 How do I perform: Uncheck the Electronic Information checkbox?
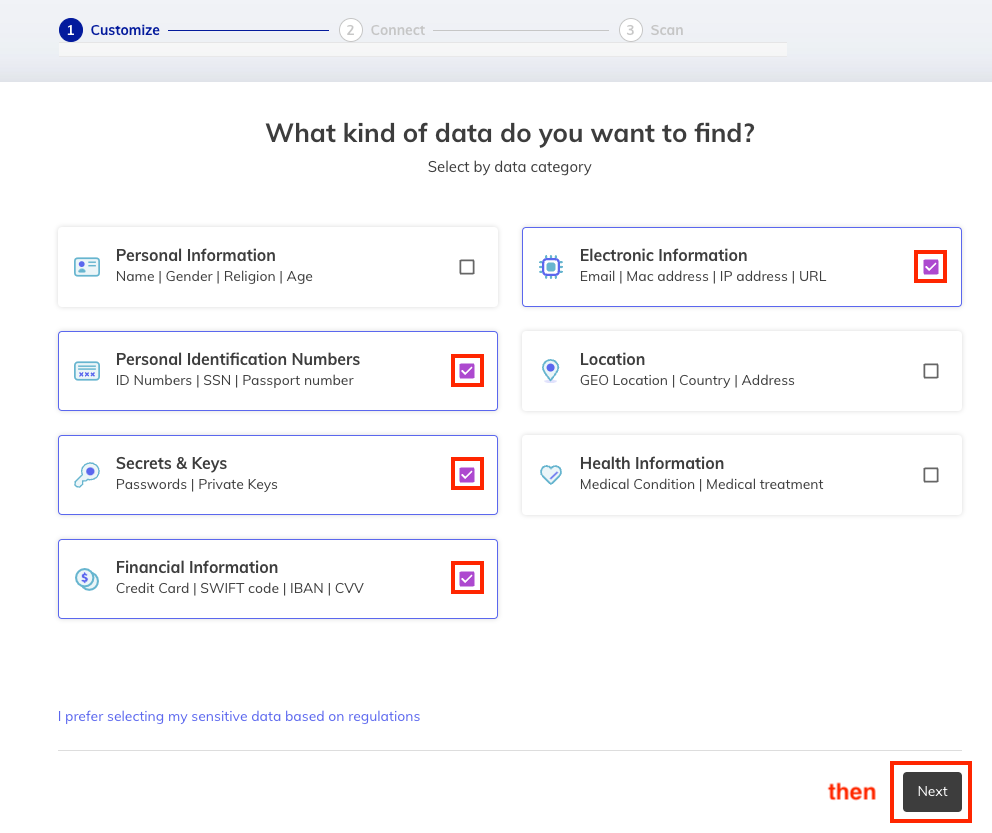[x=931, y=267]
